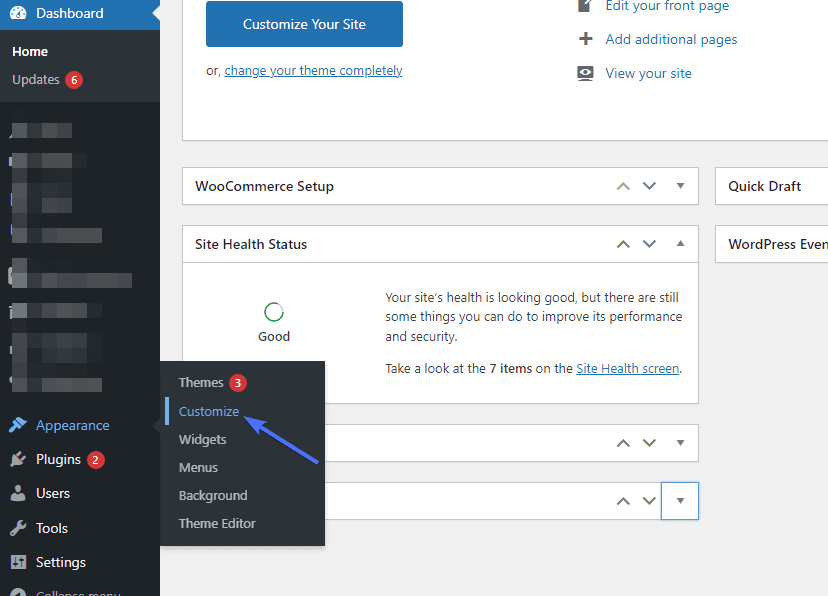Select Menus in Appearance submenu
This screenshot has width=828, height=596.
[x=199, y=468]
